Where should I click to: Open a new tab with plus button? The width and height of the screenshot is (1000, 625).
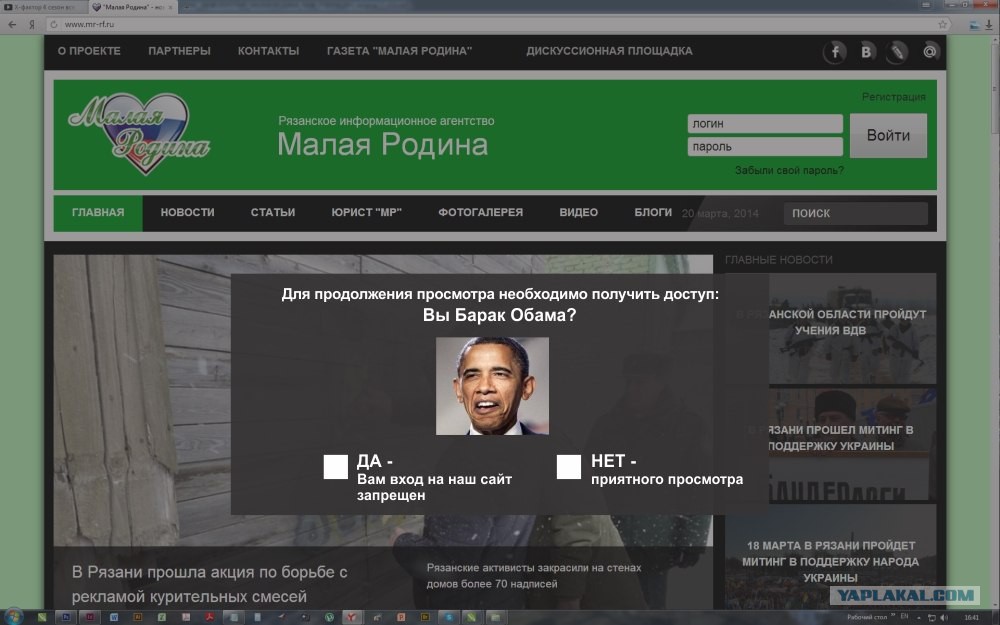(x=186, y=7)
